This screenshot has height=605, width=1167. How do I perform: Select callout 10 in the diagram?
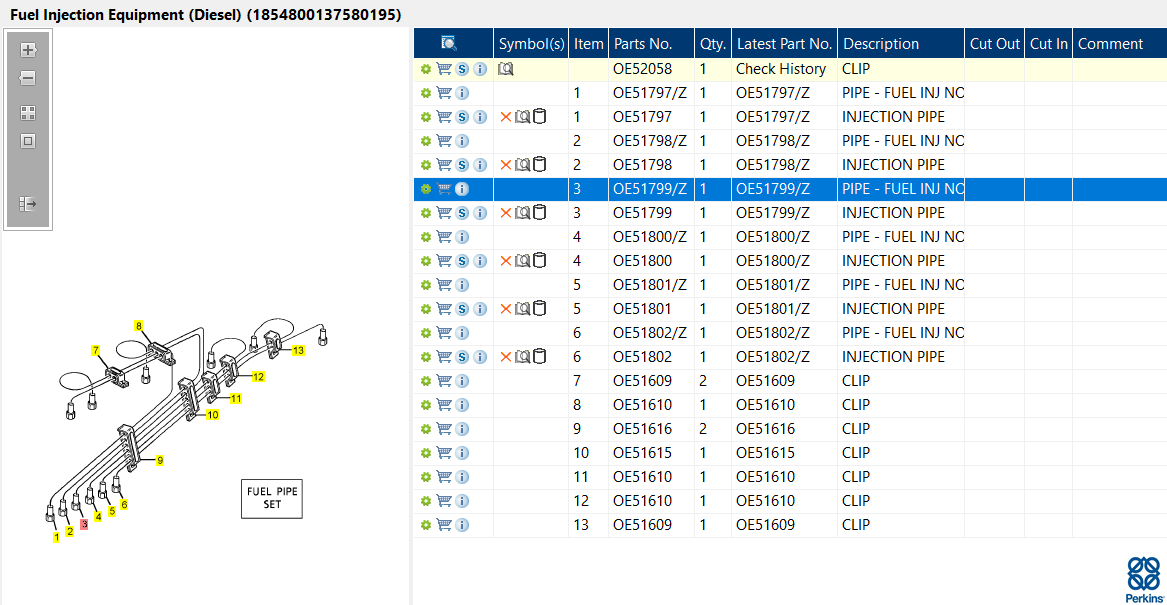coord(213,415)
